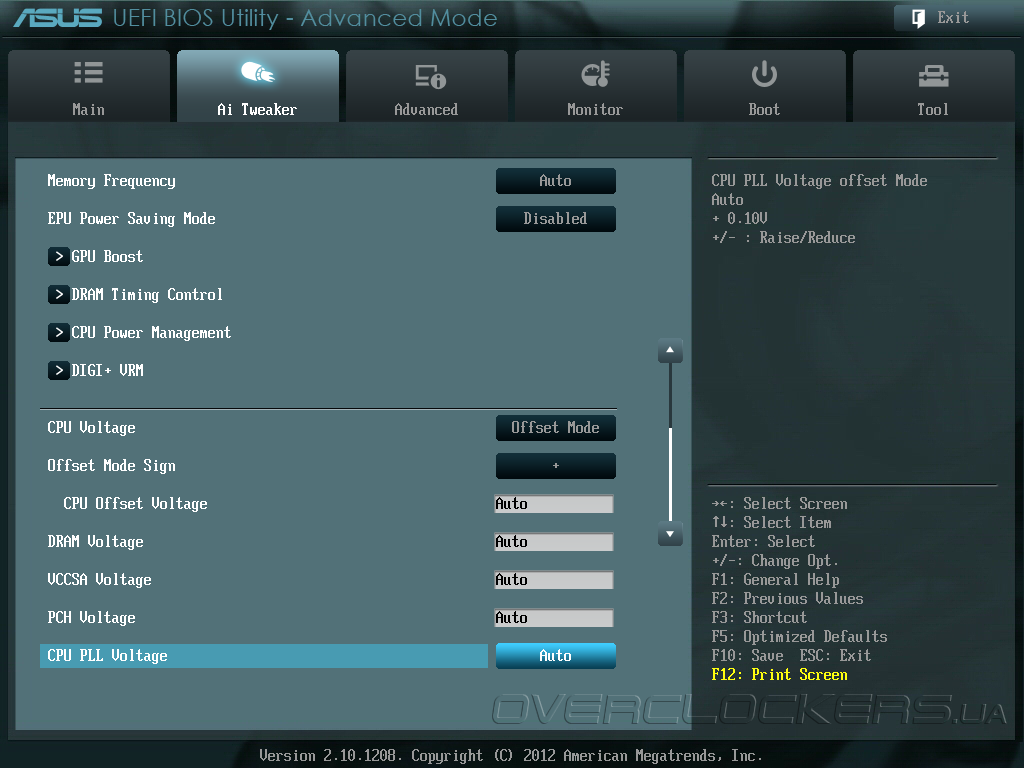Click the GPU Boost label
1024x768 pixels.
(x=107, y=257)
